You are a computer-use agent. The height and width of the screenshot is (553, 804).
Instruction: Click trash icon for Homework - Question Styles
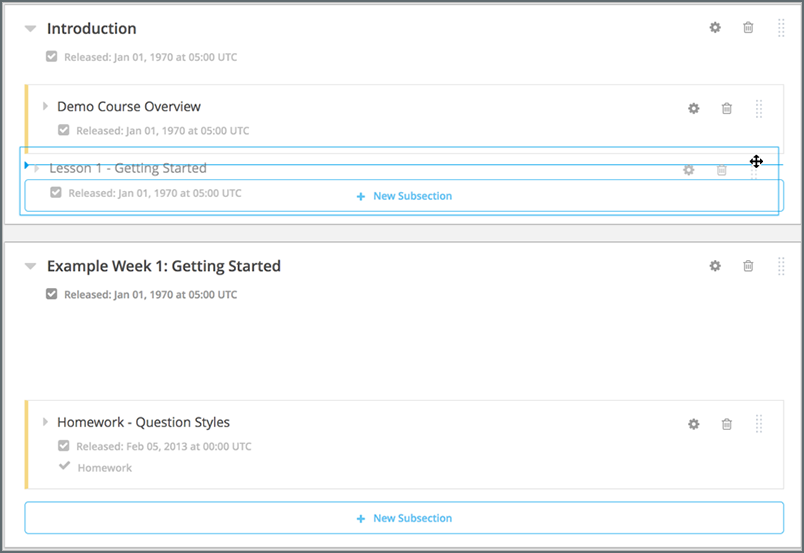(x=727, y=424)
